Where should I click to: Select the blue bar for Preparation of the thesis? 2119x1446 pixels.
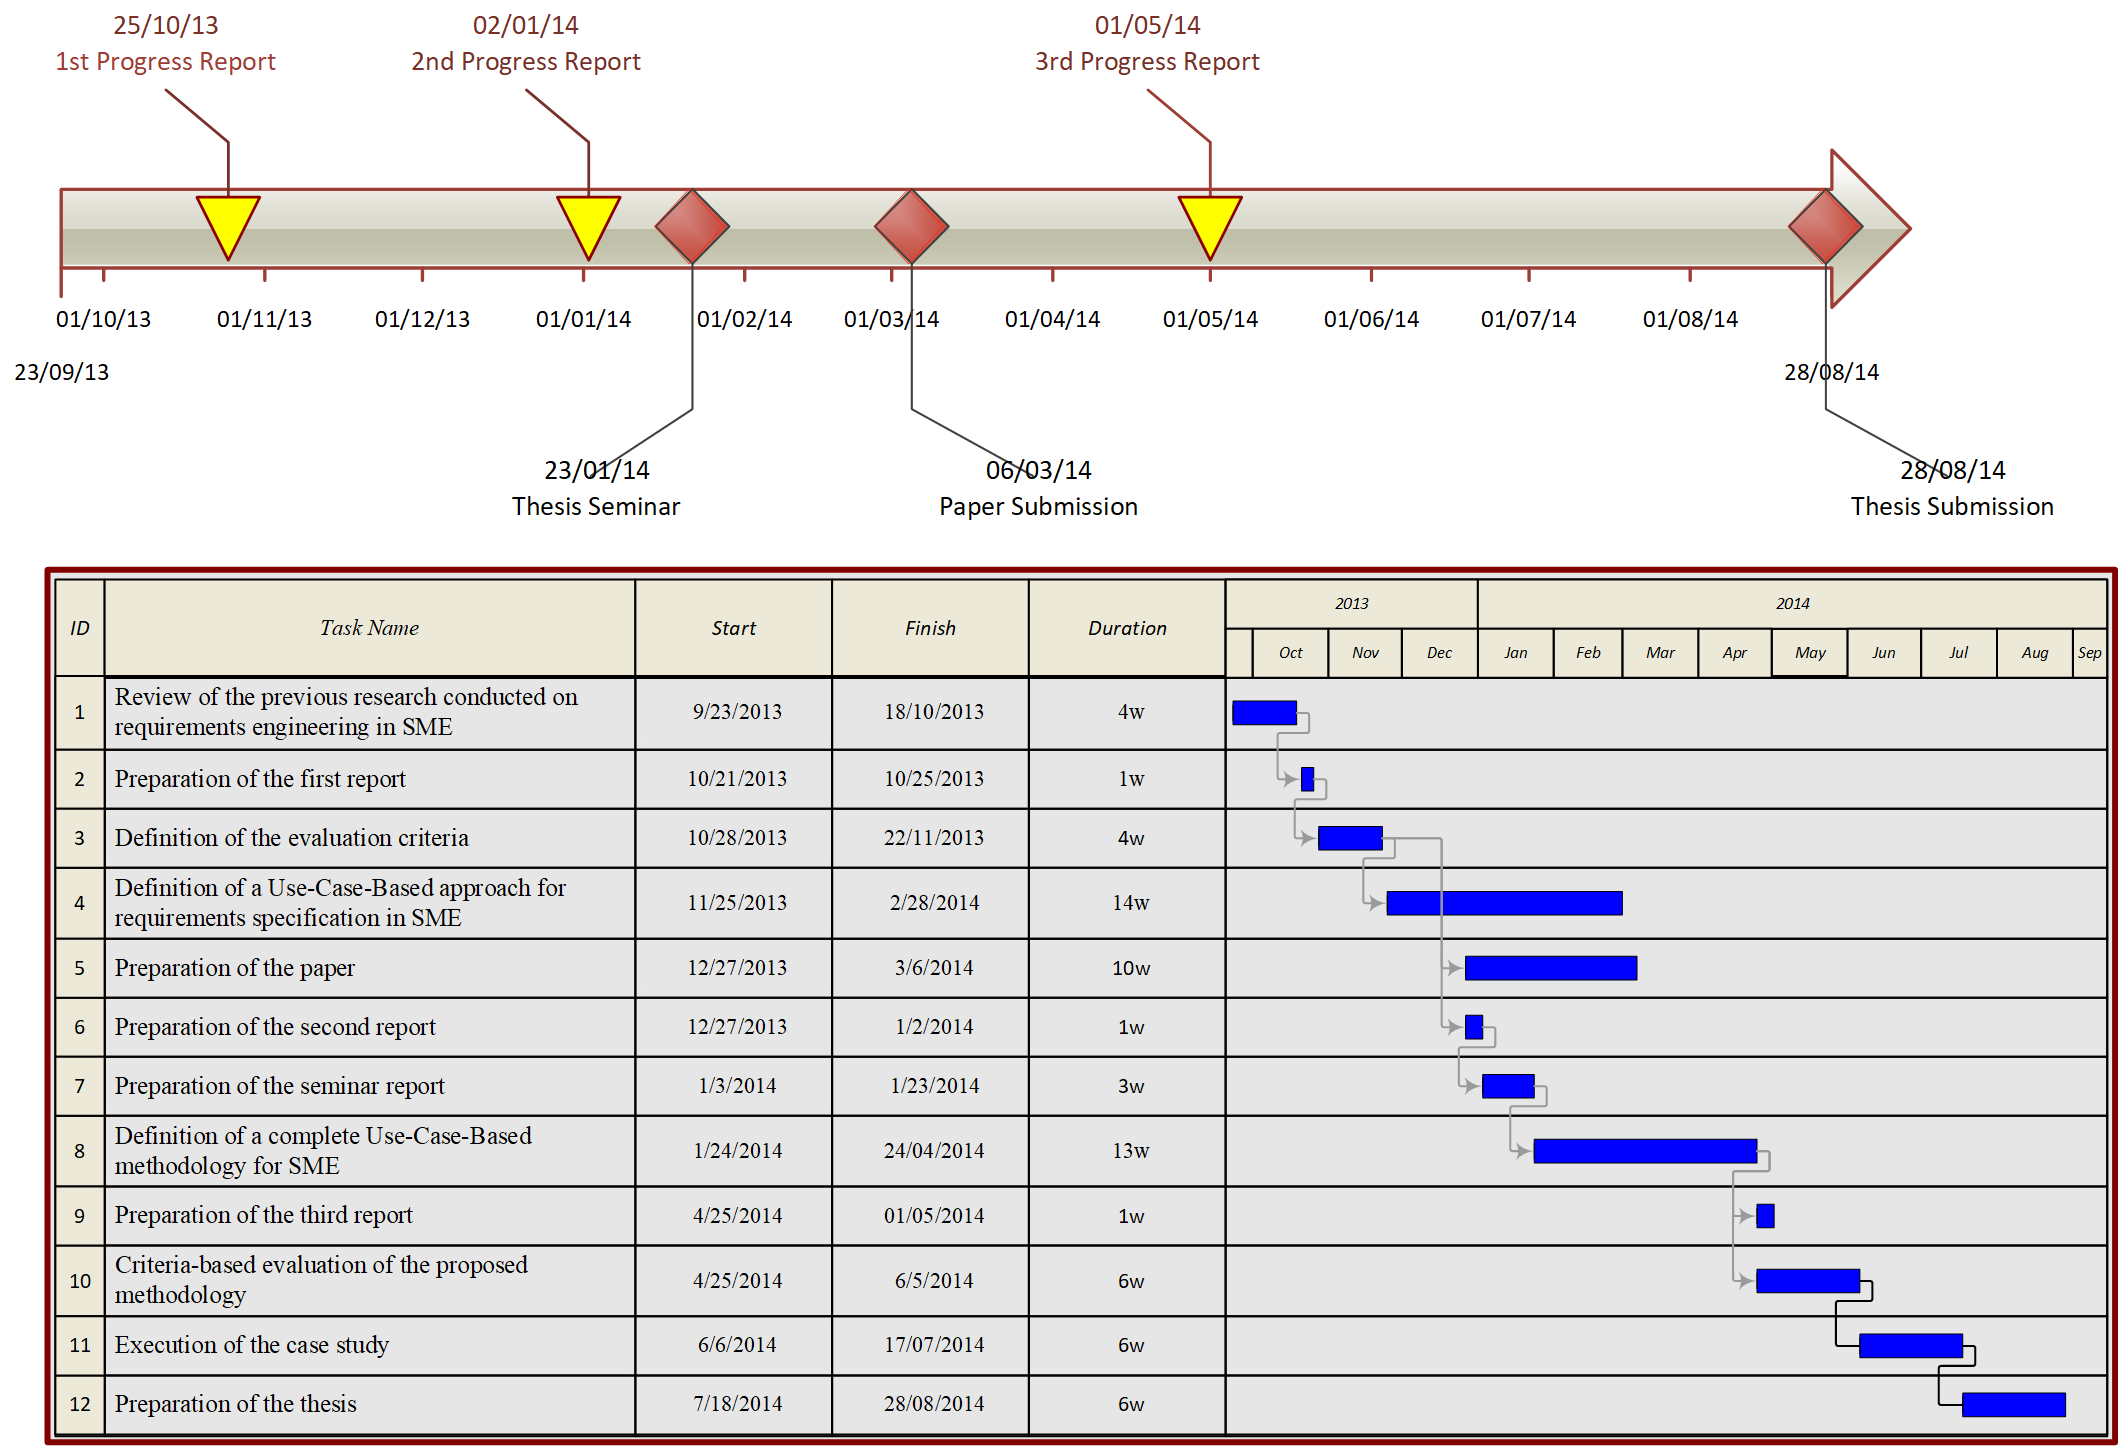tap(2013, 1404)
